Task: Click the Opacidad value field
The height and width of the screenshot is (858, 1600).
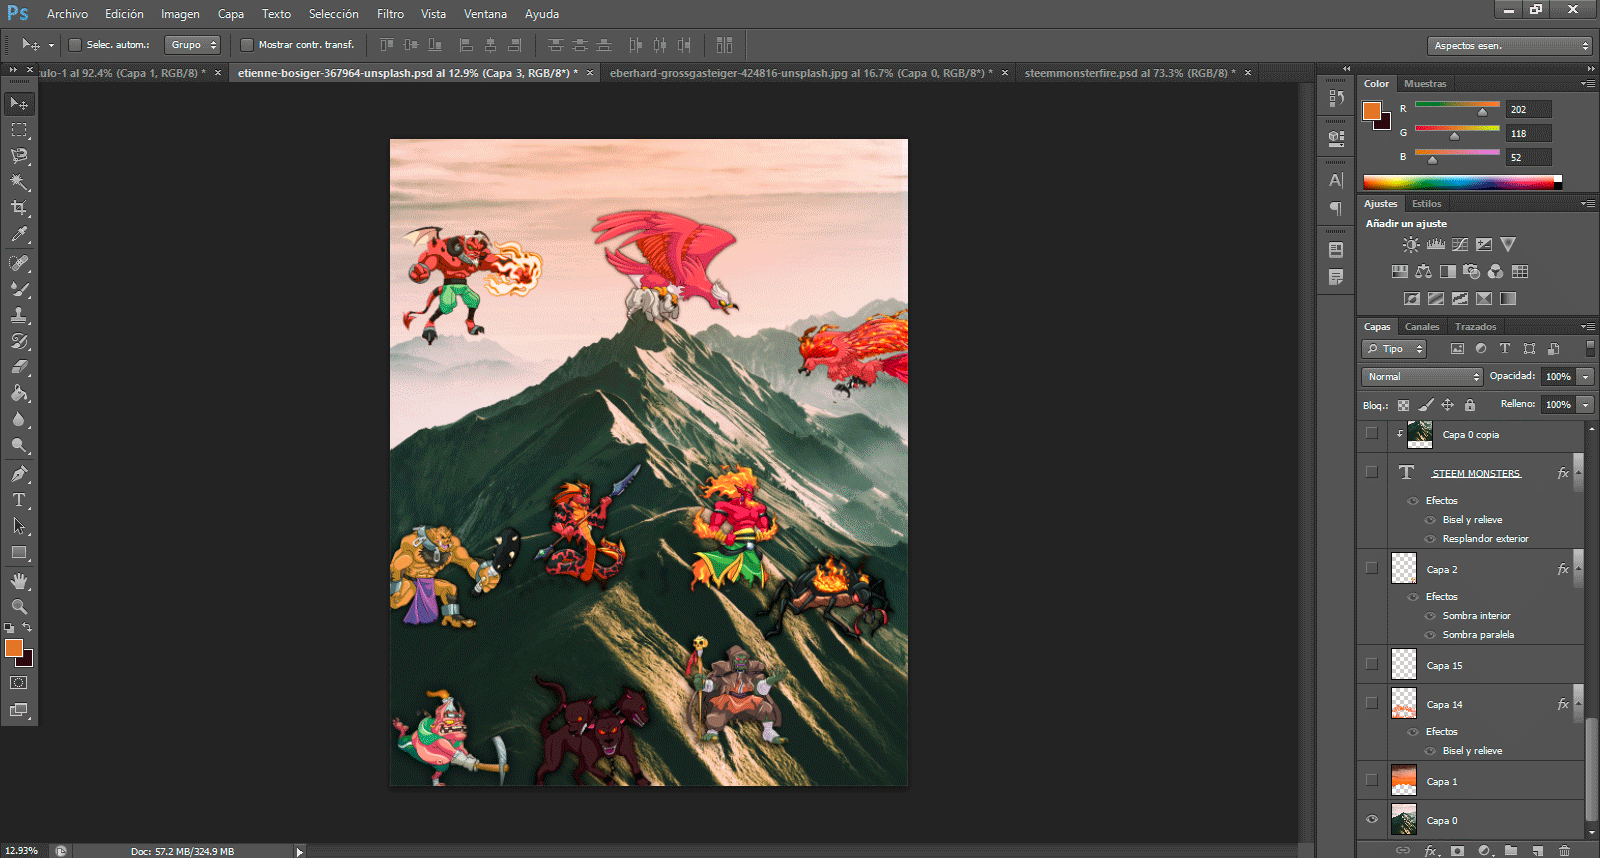Action: (1557, 377)
